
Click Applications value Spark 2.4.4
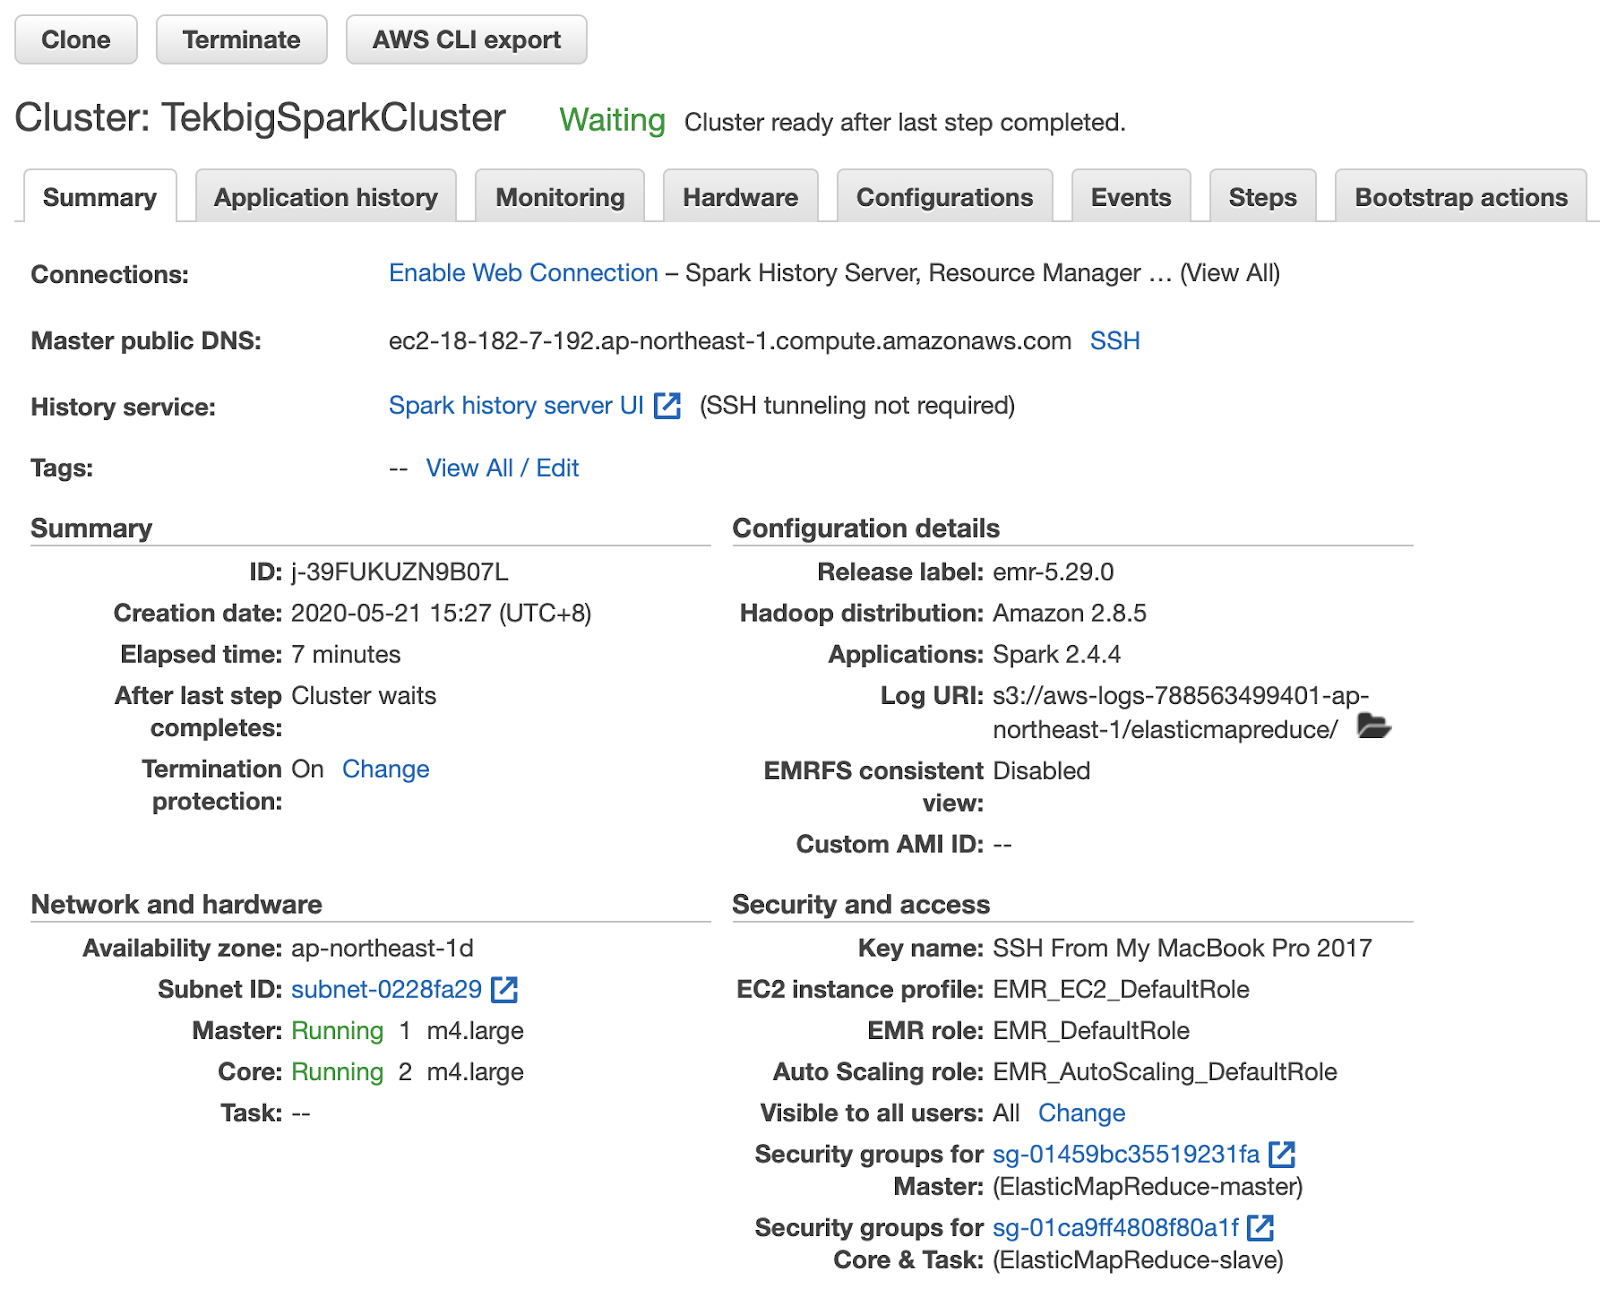(1057, 654)
